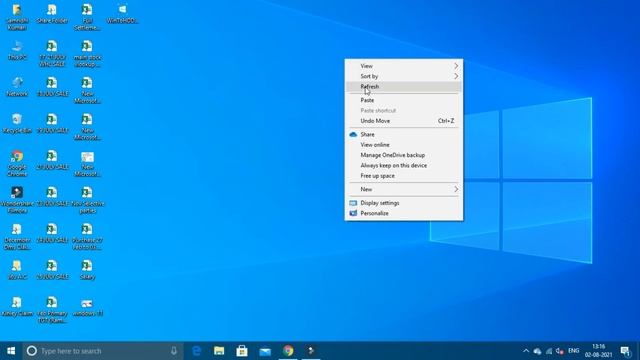Open OneDrive cloud tray icon
640x360 pixels.
(538, 351)
